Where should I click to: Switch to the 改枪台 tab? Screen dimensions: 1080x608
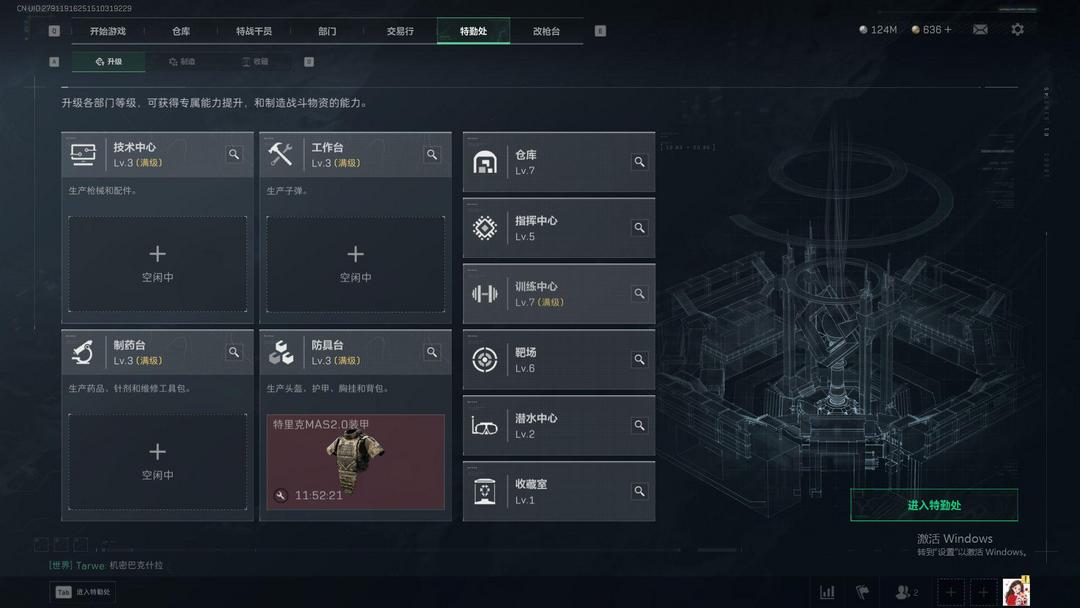(546, 31)
